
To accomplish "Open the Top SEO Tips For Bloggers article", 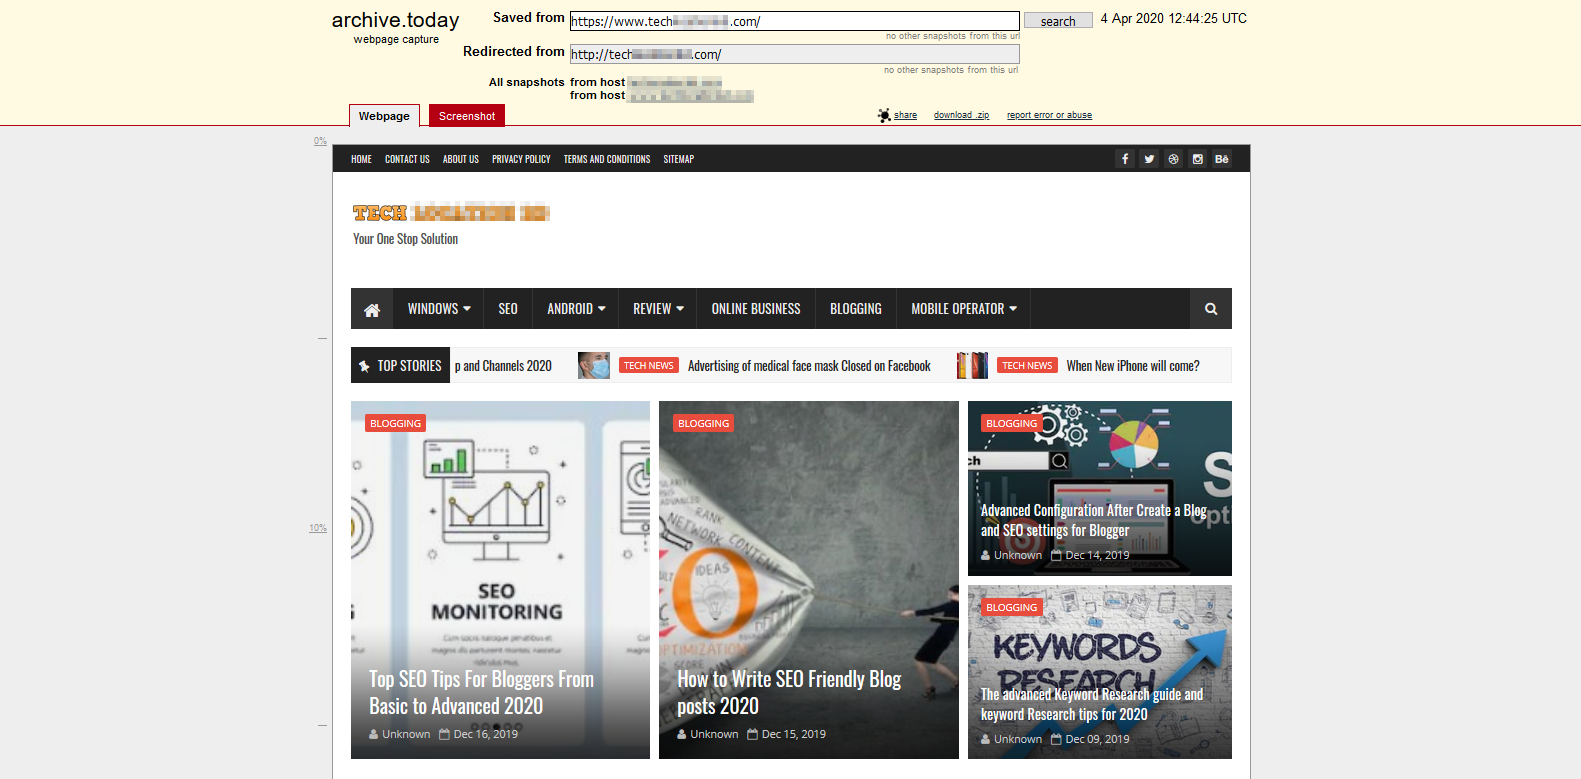I will 481,692.
